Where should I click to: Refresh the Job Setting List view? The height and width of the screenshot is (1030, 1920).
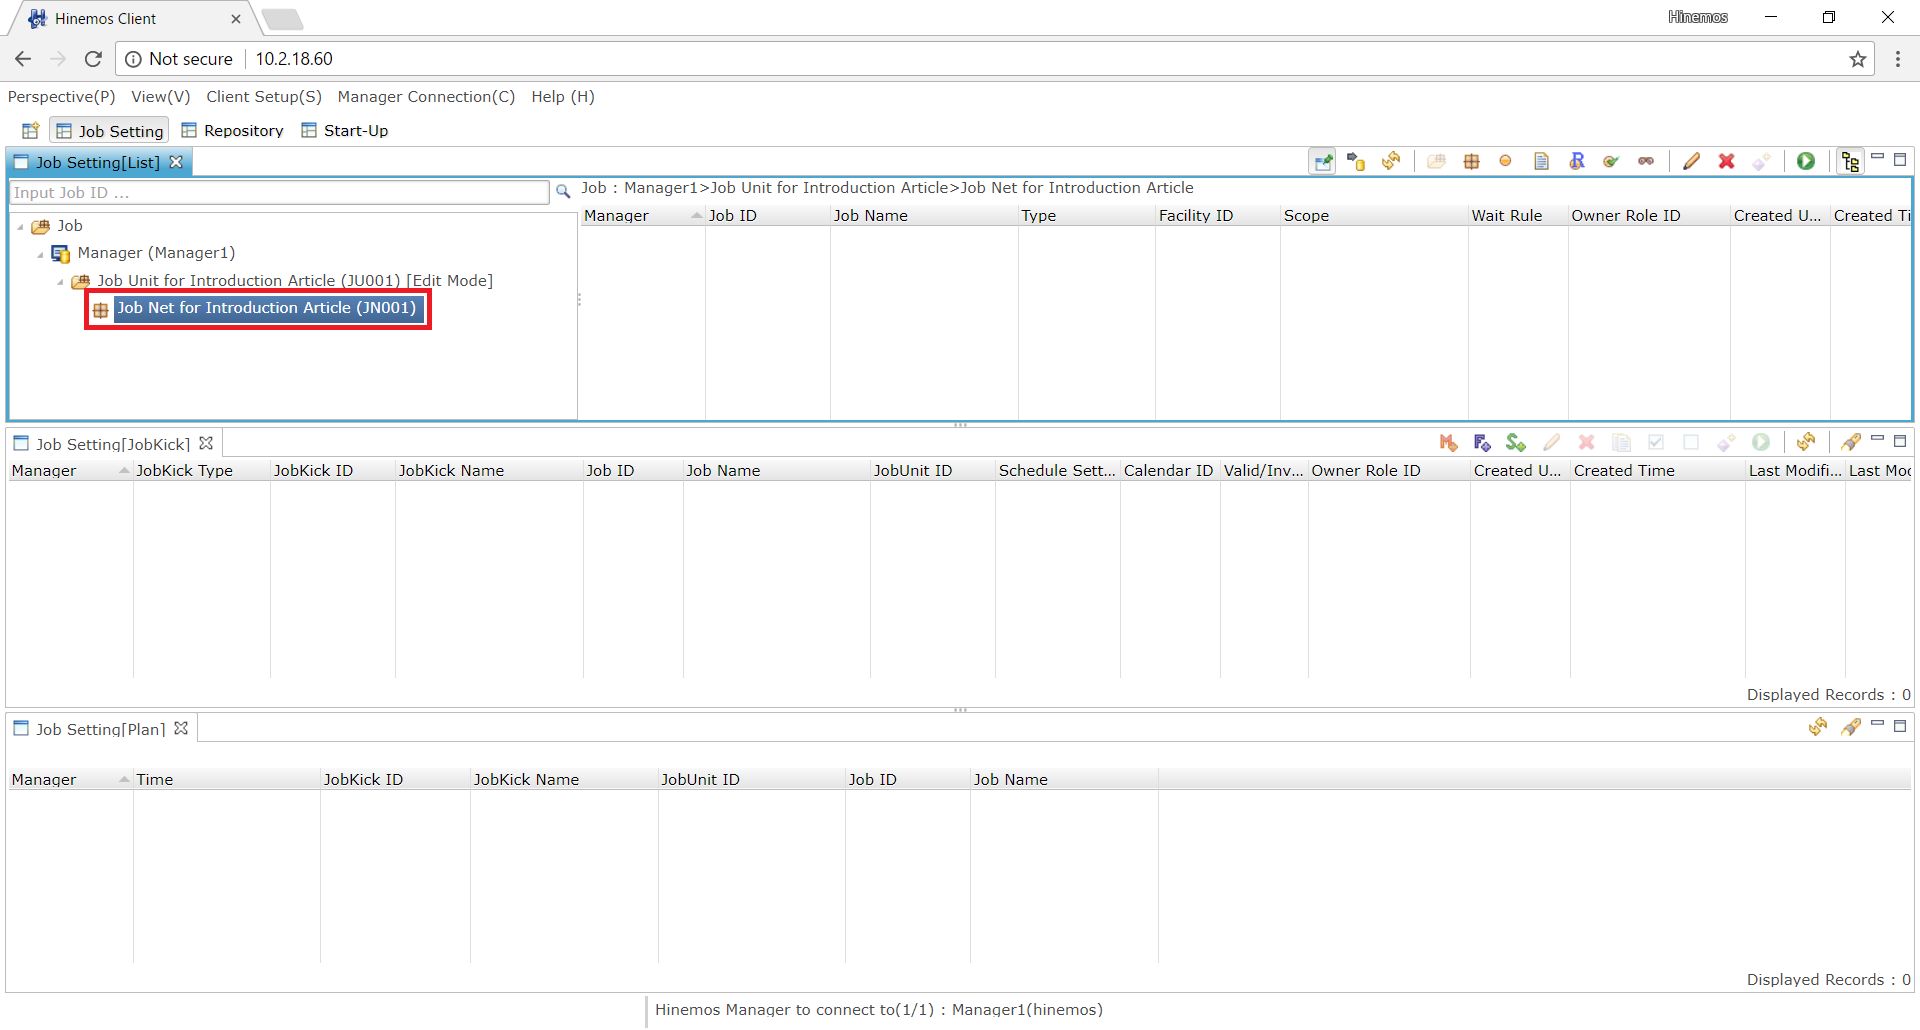(x=1391, y=161)
